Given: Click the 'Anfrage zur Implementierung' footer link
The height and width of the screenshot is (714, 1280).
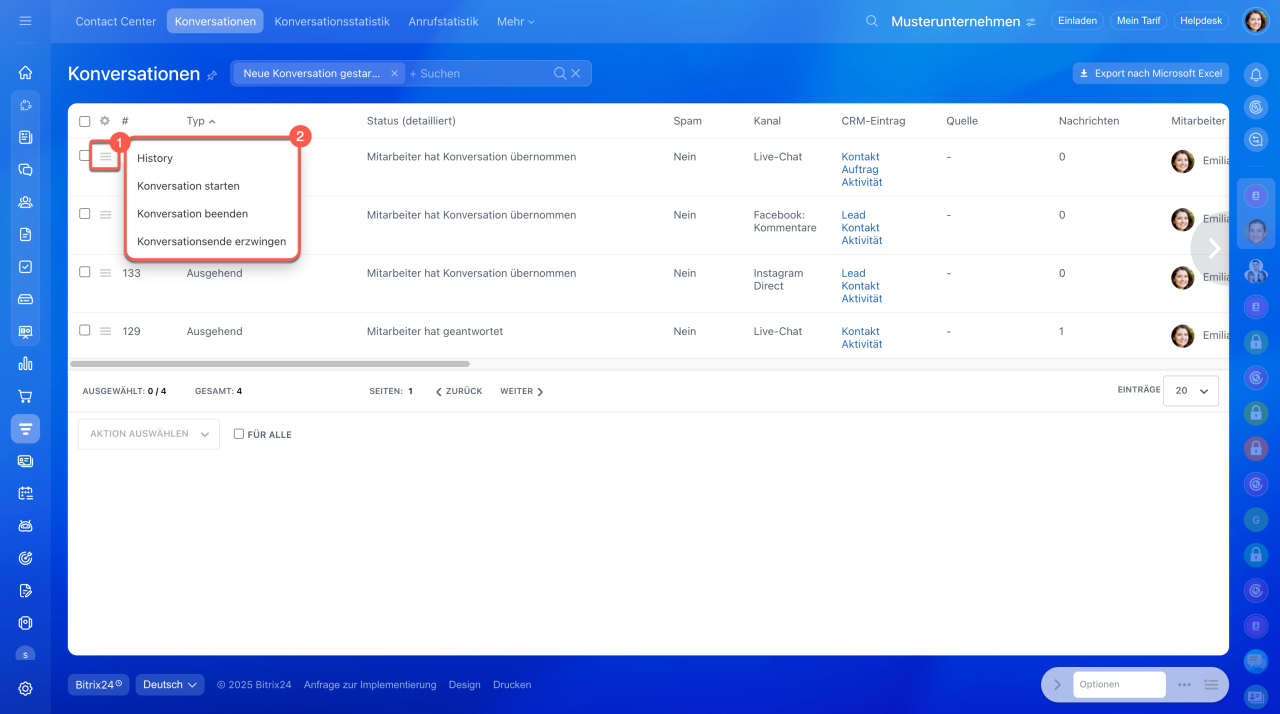Looking at the screenshot, I should 370,685.
